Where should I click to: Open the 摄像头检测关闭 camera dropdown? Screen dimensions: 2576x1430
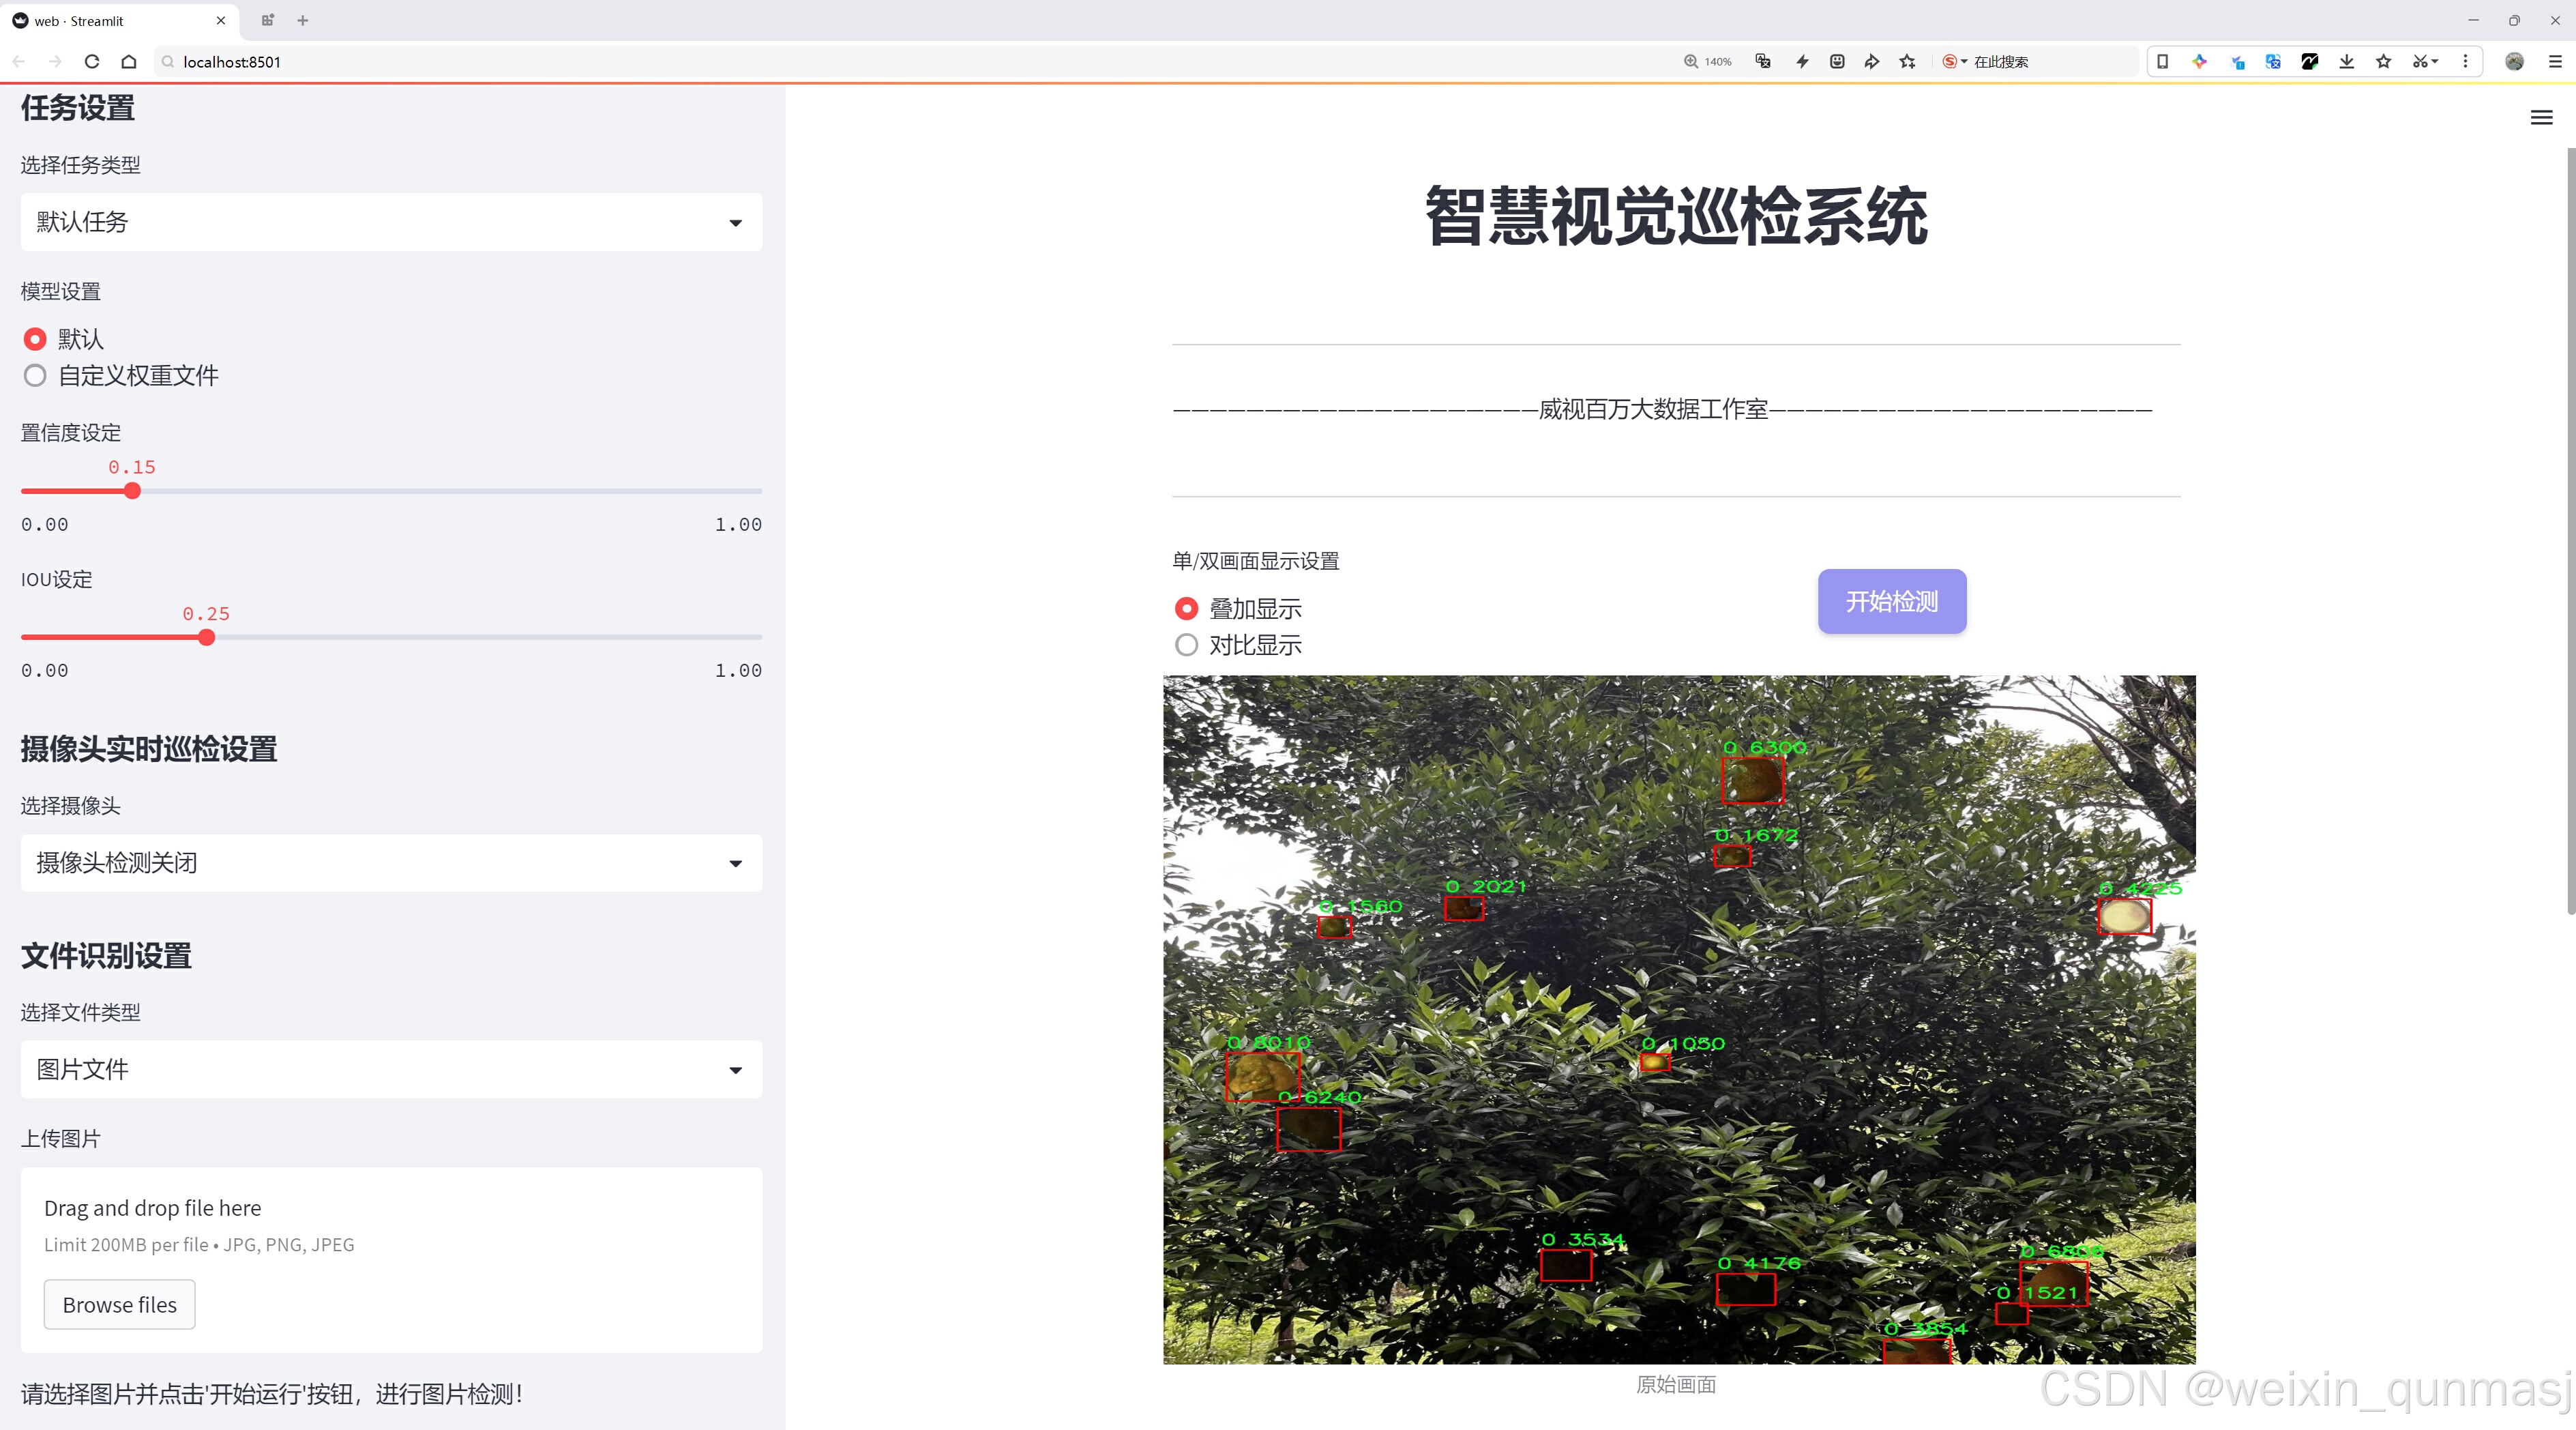click(391, 863)
